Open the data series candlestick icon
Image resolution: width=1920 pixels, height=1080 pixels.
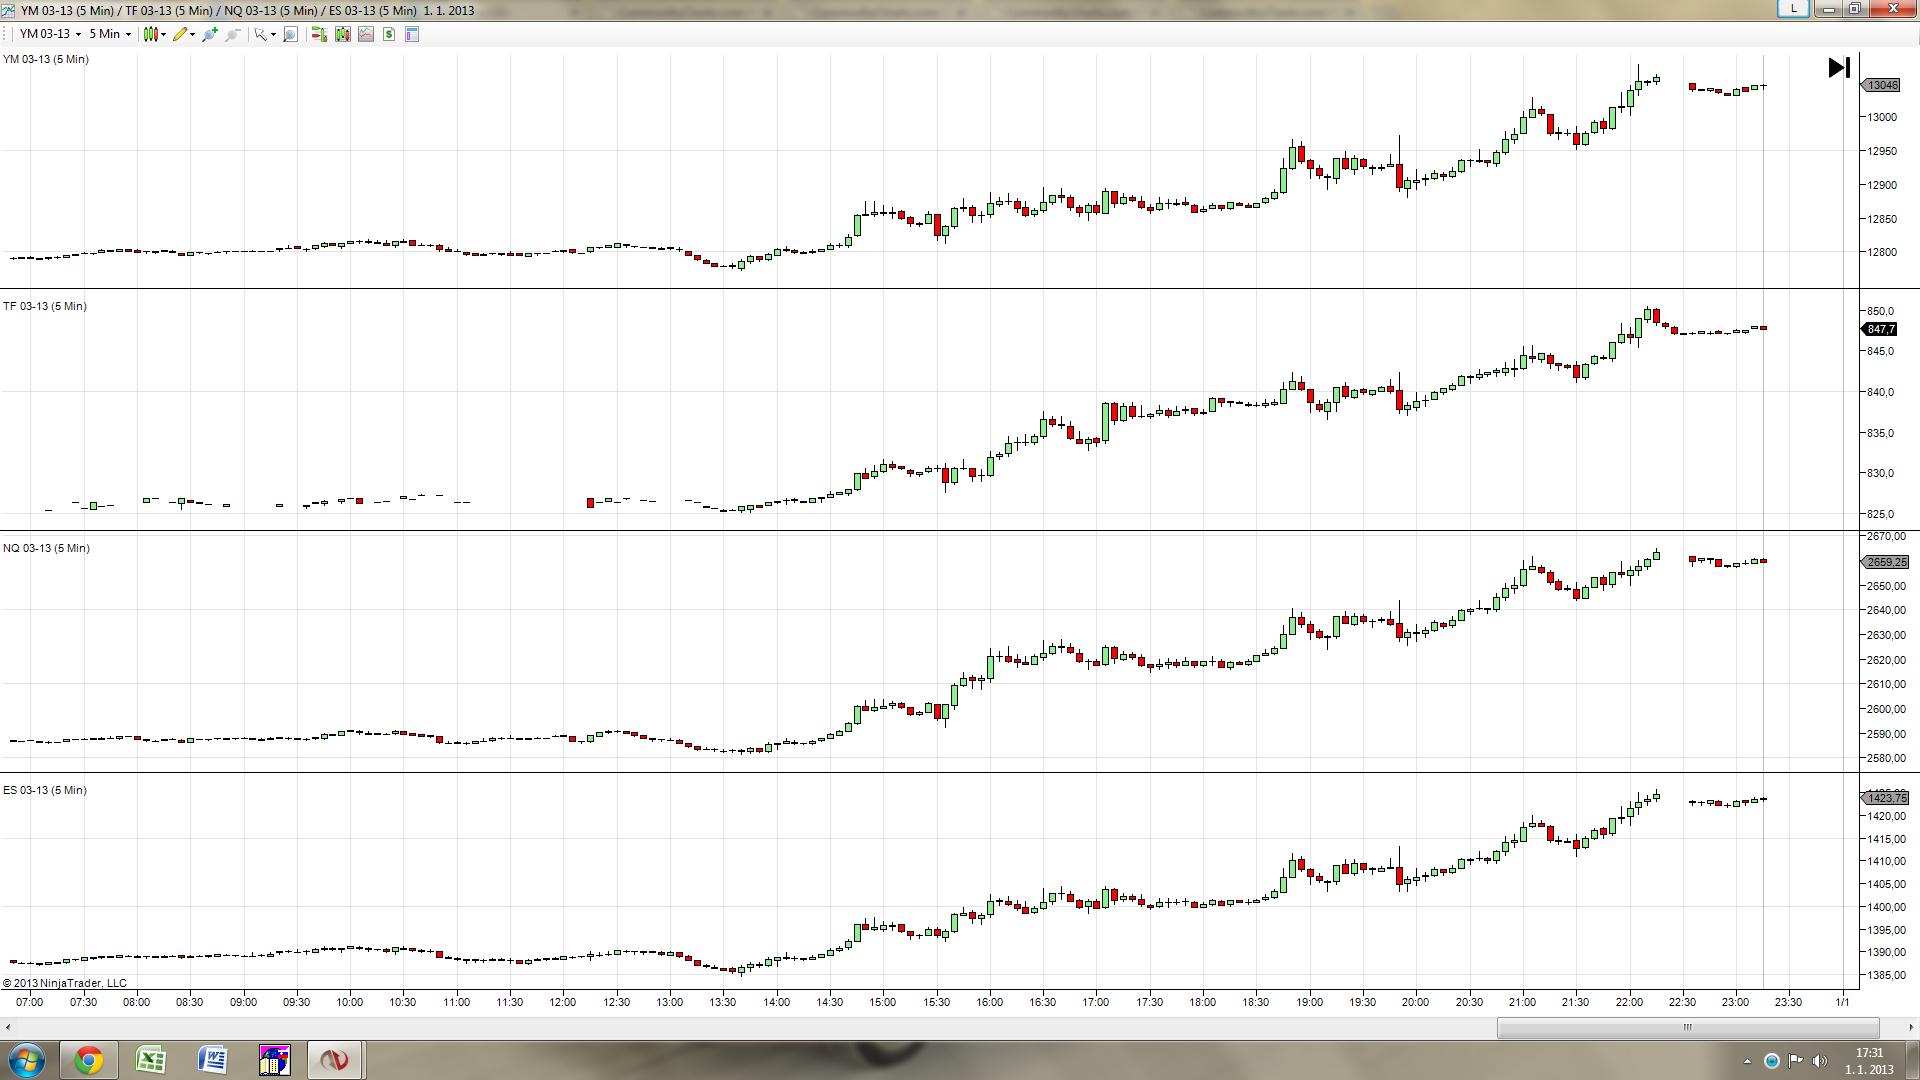pyautogui.click(x=343, y=34)
